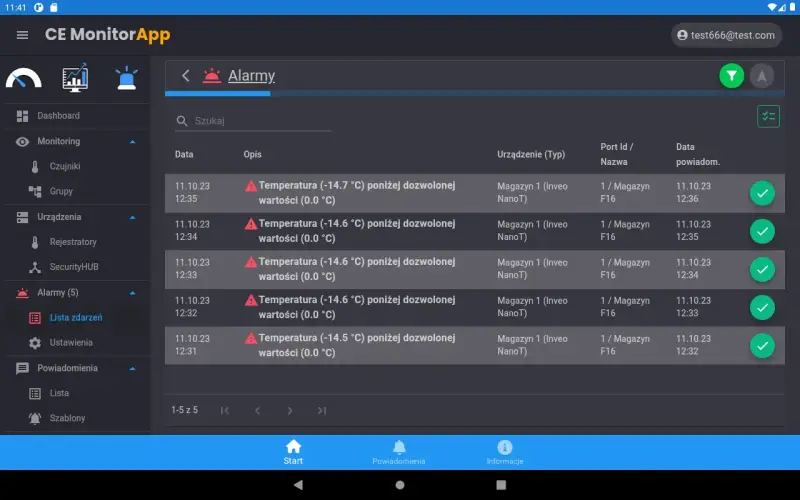Click the gray scroll-to-top arrow button
Screen dimensions: 800x500
762,75
